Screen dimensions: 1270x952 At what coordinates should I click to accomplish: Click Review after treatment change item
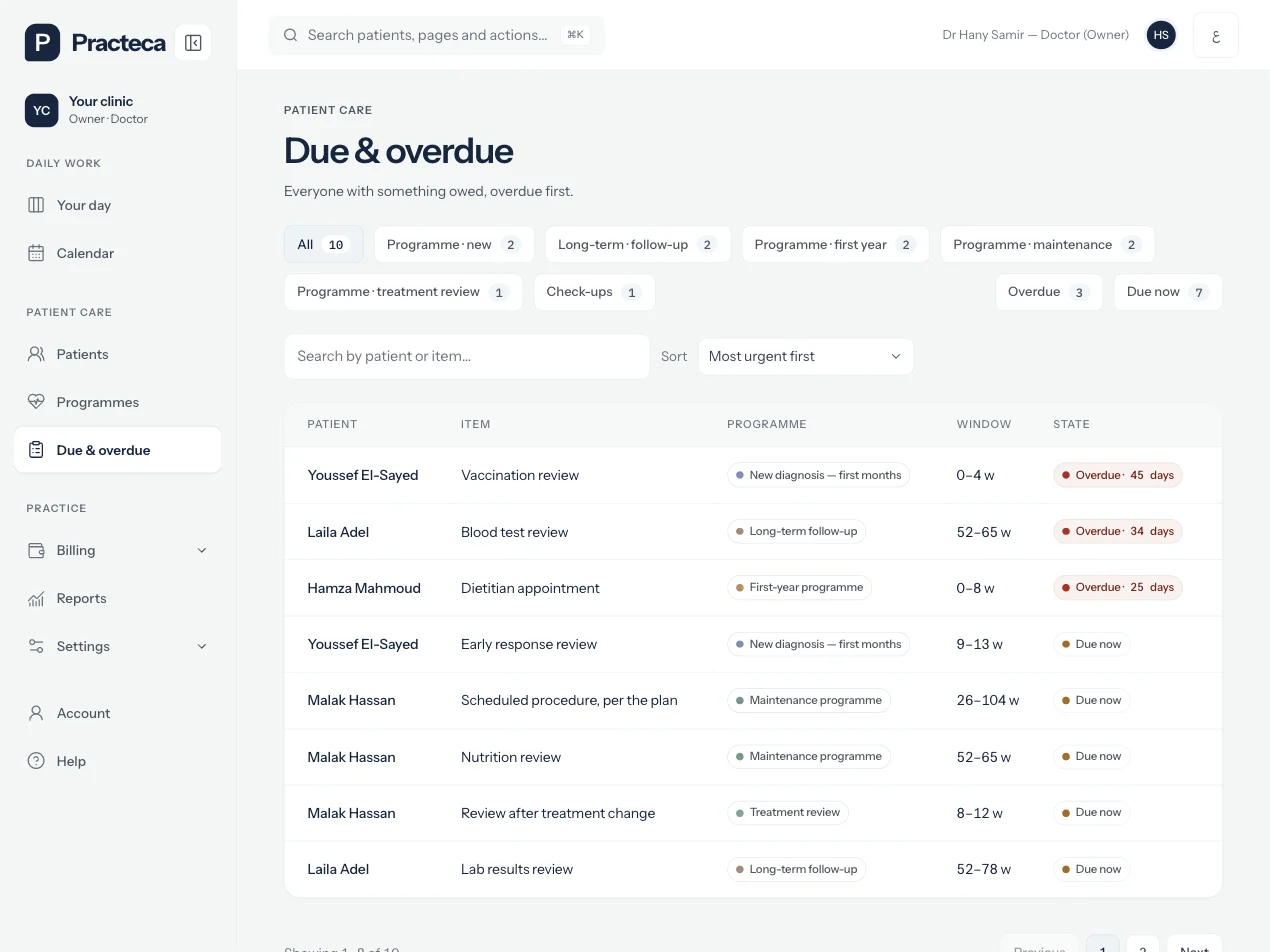(558, 813)
